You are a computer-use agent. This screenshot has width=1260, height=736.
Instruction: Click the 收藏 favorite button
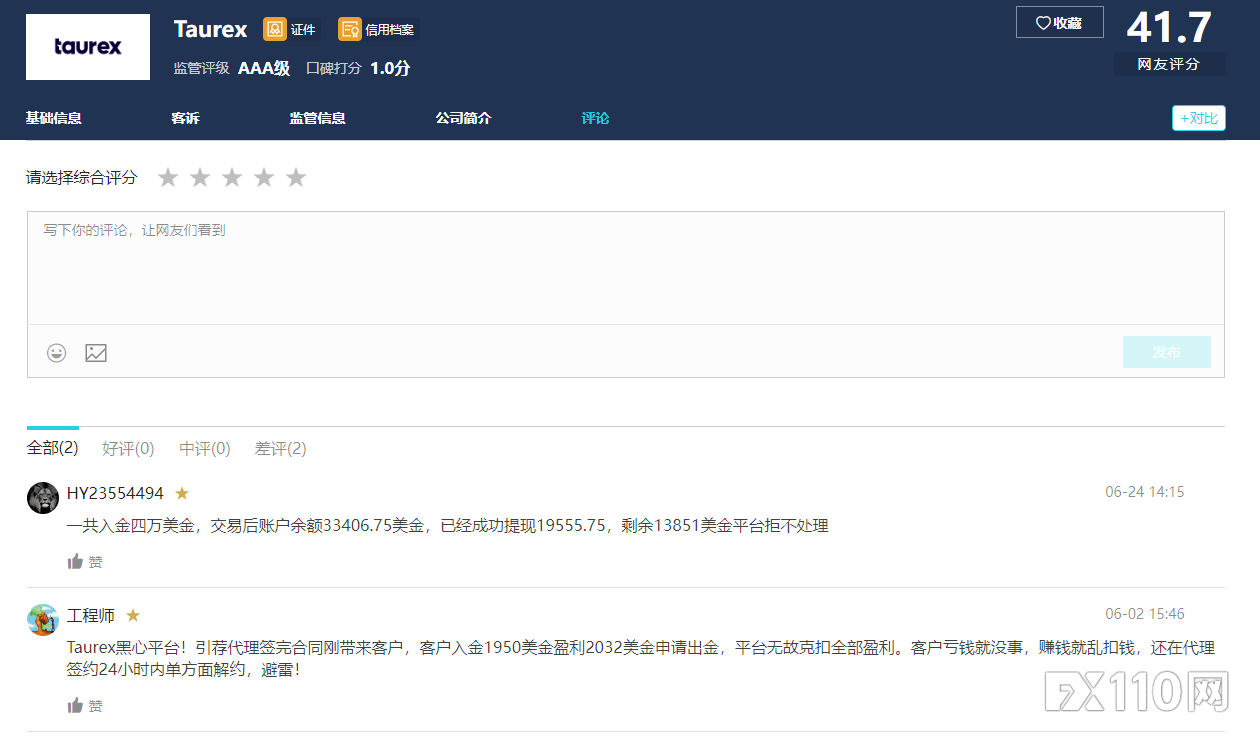[1059, 22]
